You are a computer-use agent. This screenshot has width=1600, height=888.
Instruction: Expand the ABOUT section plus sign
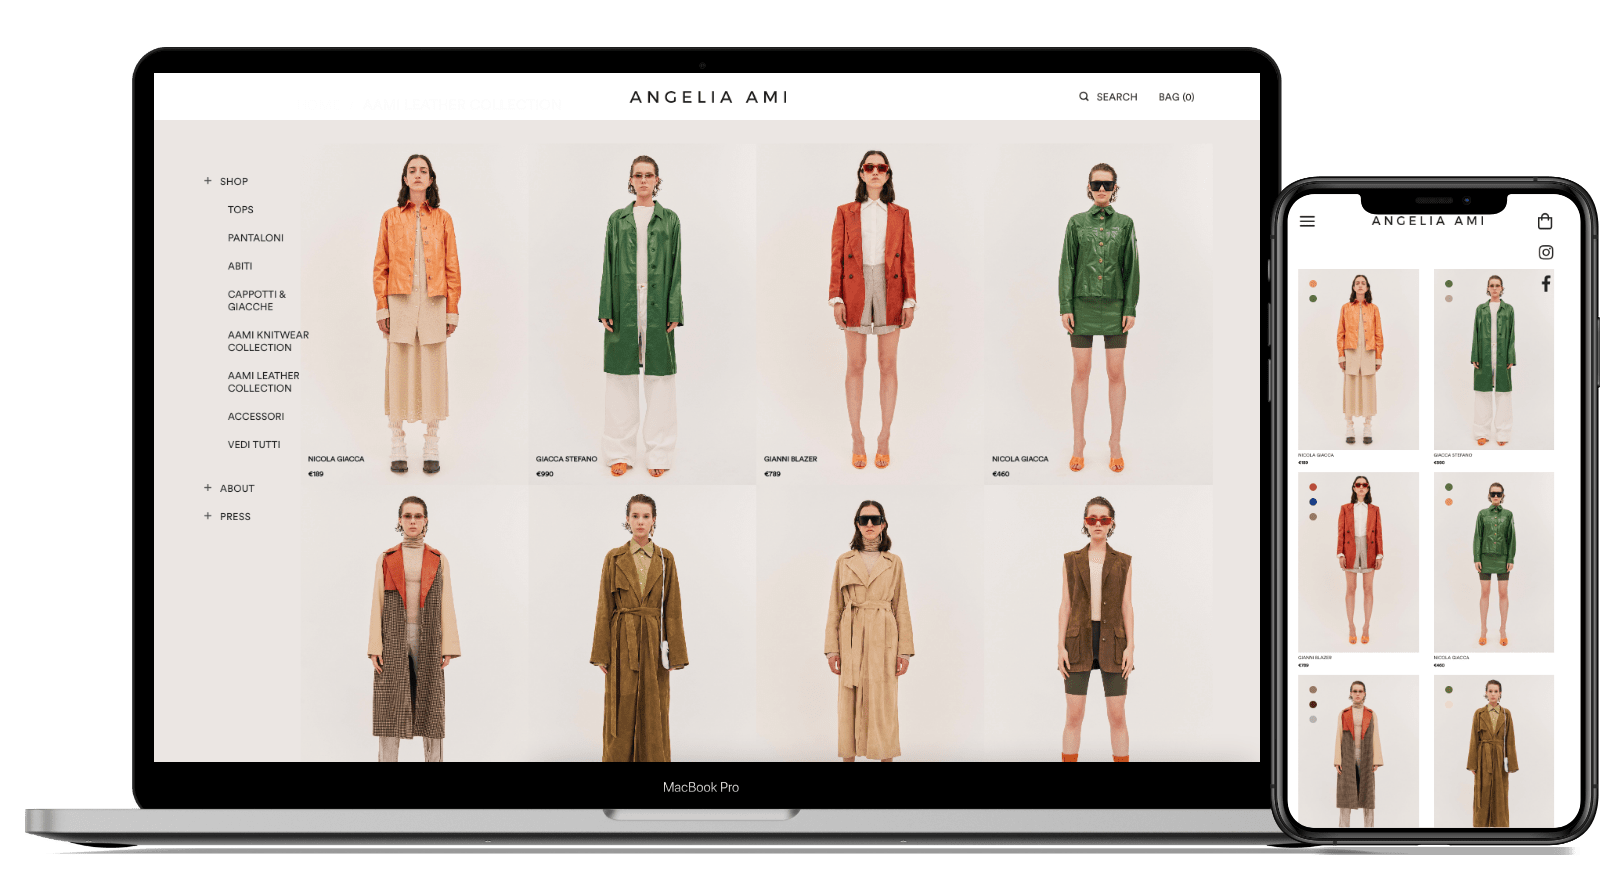pyautogui.click(x=208, y=488)
